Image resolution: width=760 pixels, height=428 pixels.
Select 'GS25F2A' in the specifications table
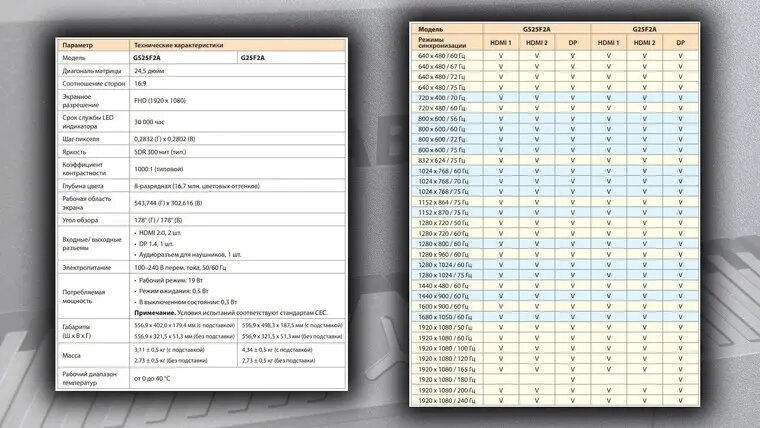click(147, 58)
